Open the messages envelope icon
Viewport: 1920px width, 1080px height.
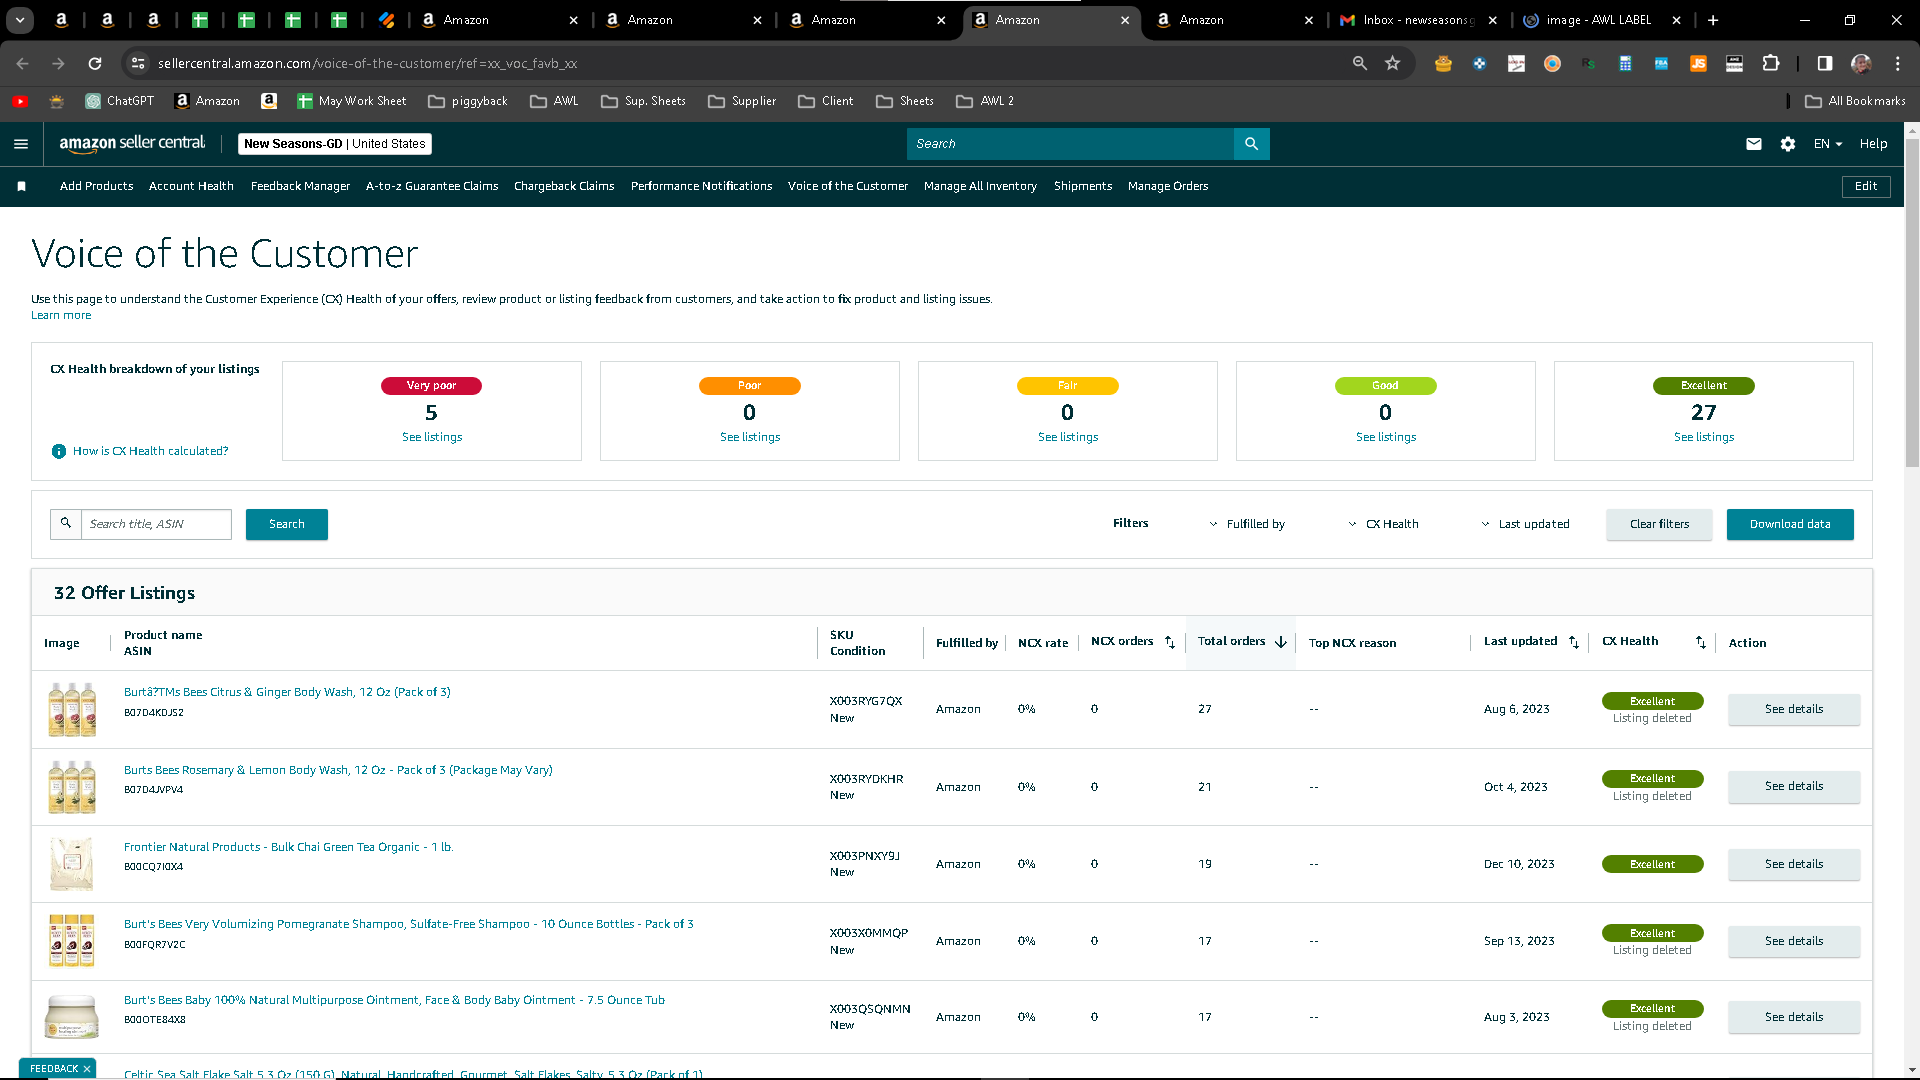tap(1754, 144)
